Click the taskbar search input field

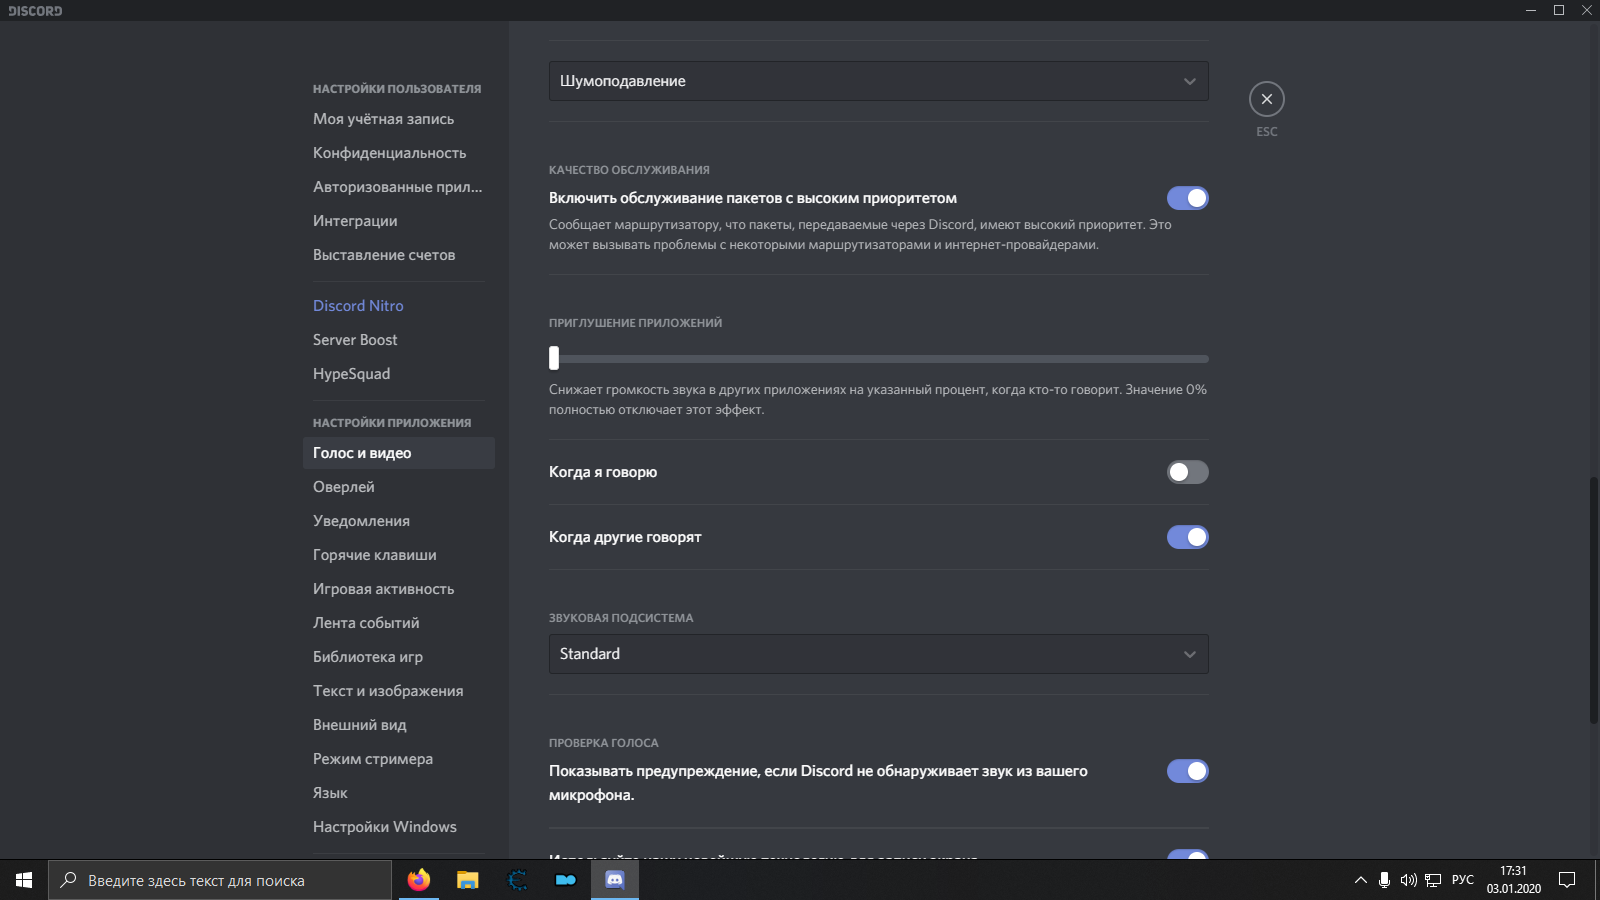[x=220, y=880]
